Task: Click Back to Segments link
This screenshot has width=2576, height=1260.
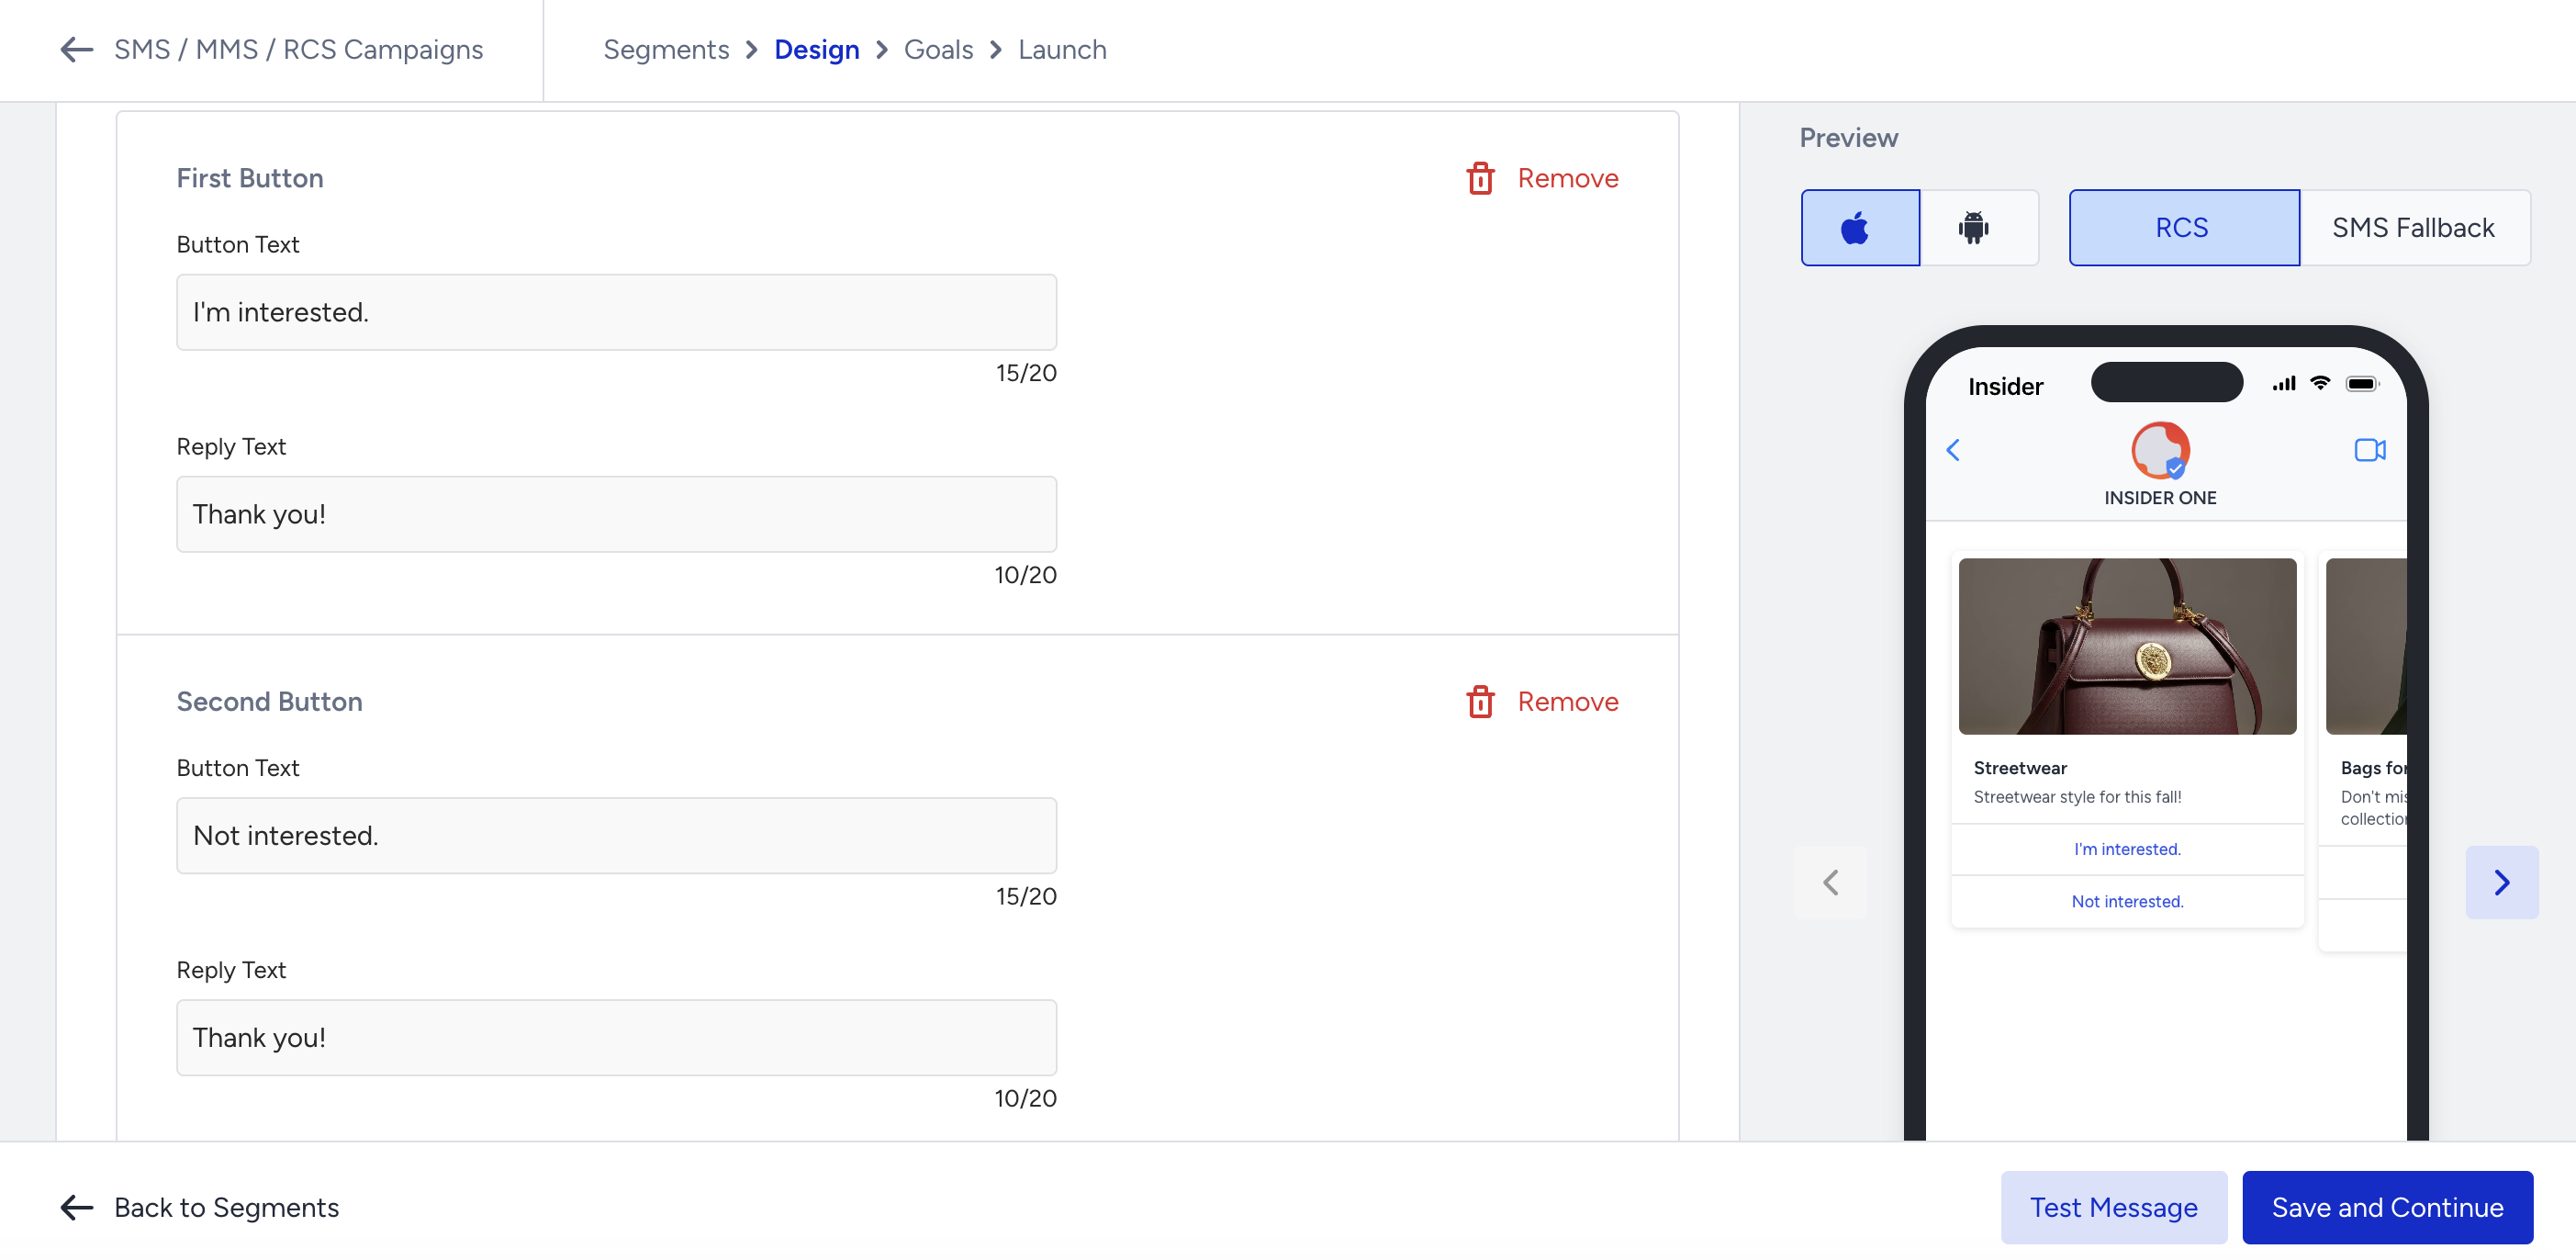Action: click(226, 1207)
